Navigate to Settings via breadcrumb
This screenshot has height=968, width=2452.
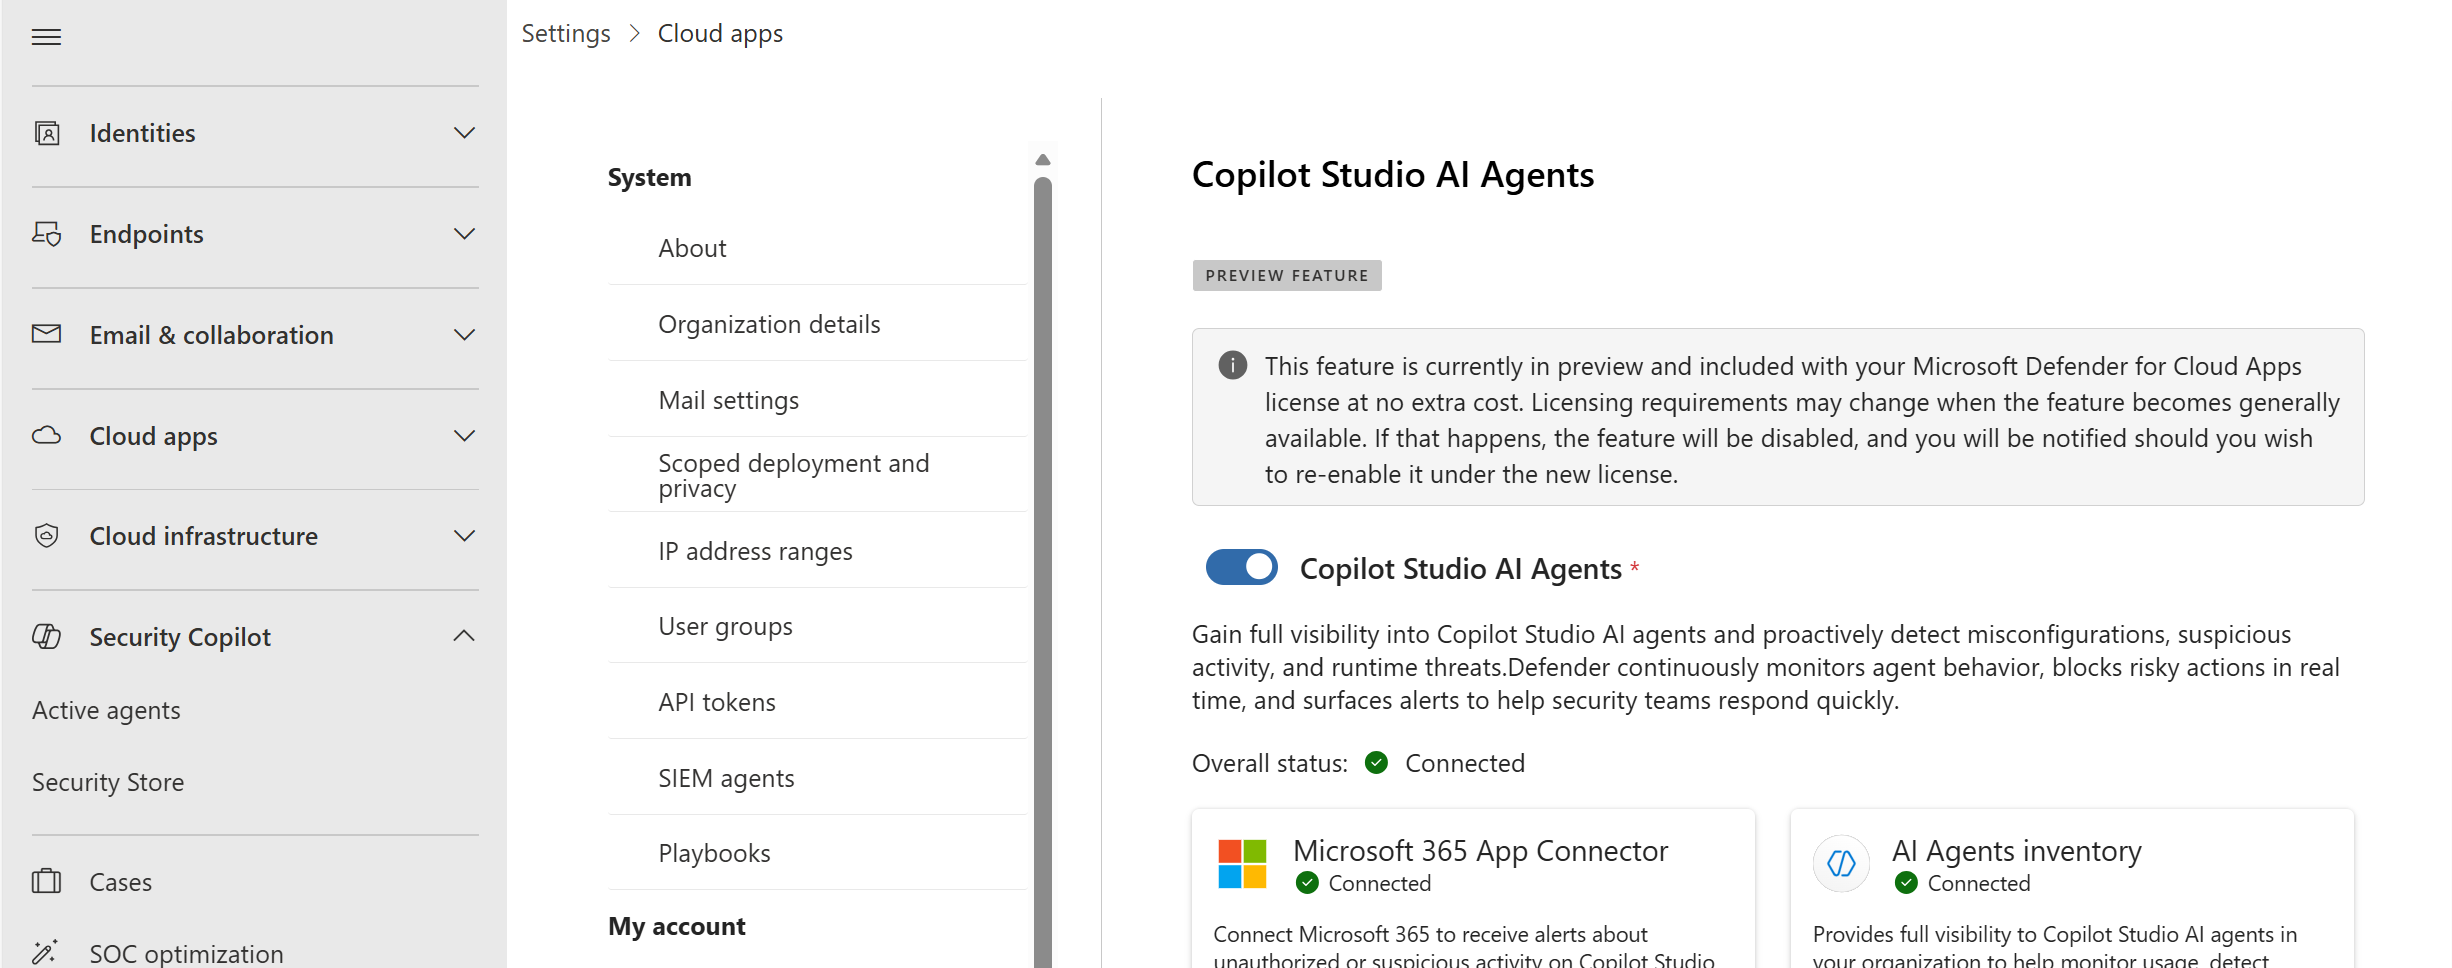click(566, 32)
